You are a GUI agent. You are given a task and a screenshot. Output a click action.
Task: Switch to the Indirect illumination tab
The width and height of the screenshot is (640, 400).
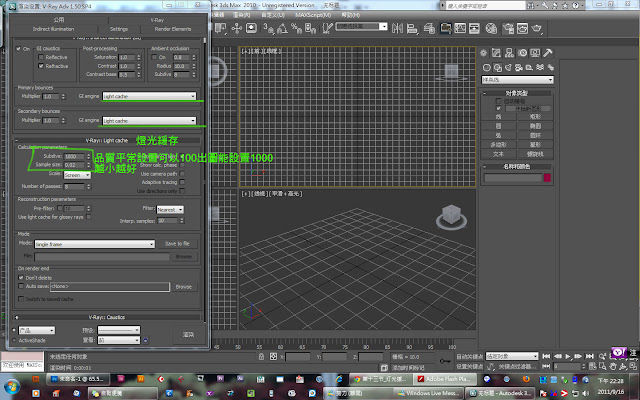[53, 29]
